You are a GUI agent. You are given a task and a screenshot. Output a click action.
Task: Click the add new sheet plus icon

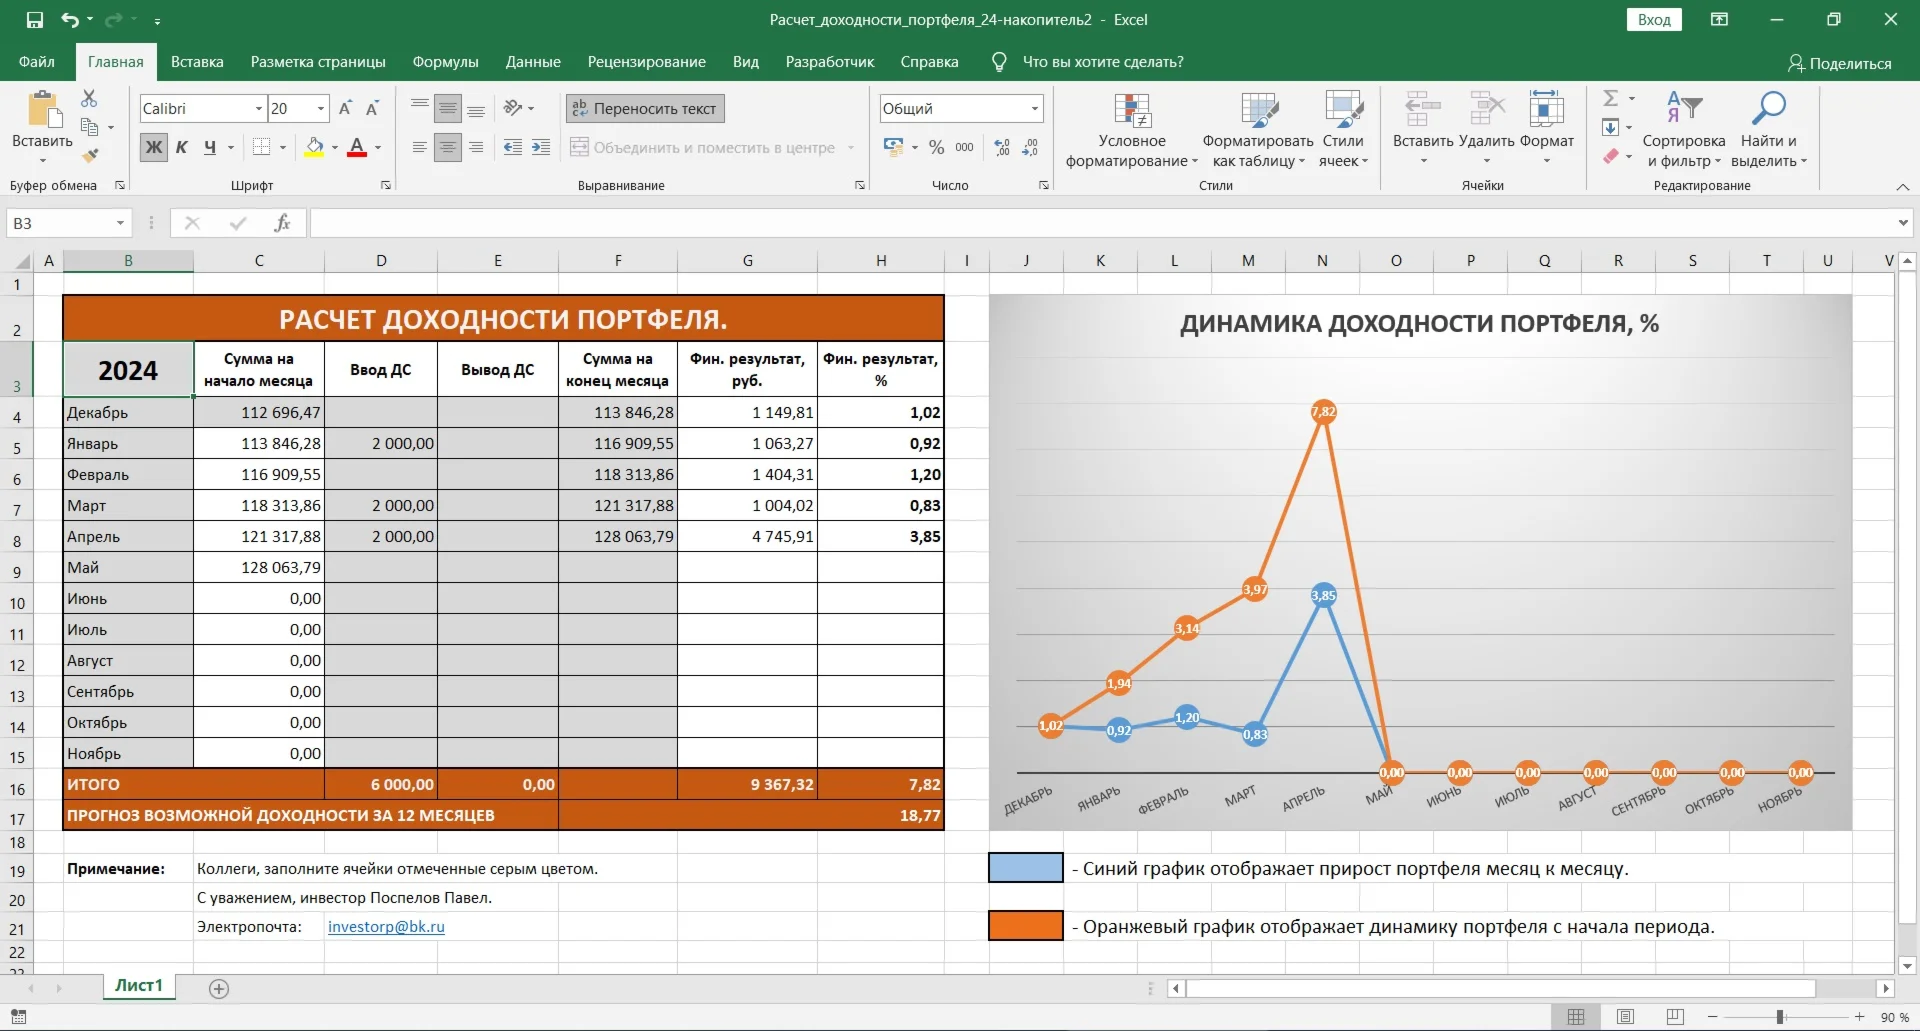(x=219, y=988)
